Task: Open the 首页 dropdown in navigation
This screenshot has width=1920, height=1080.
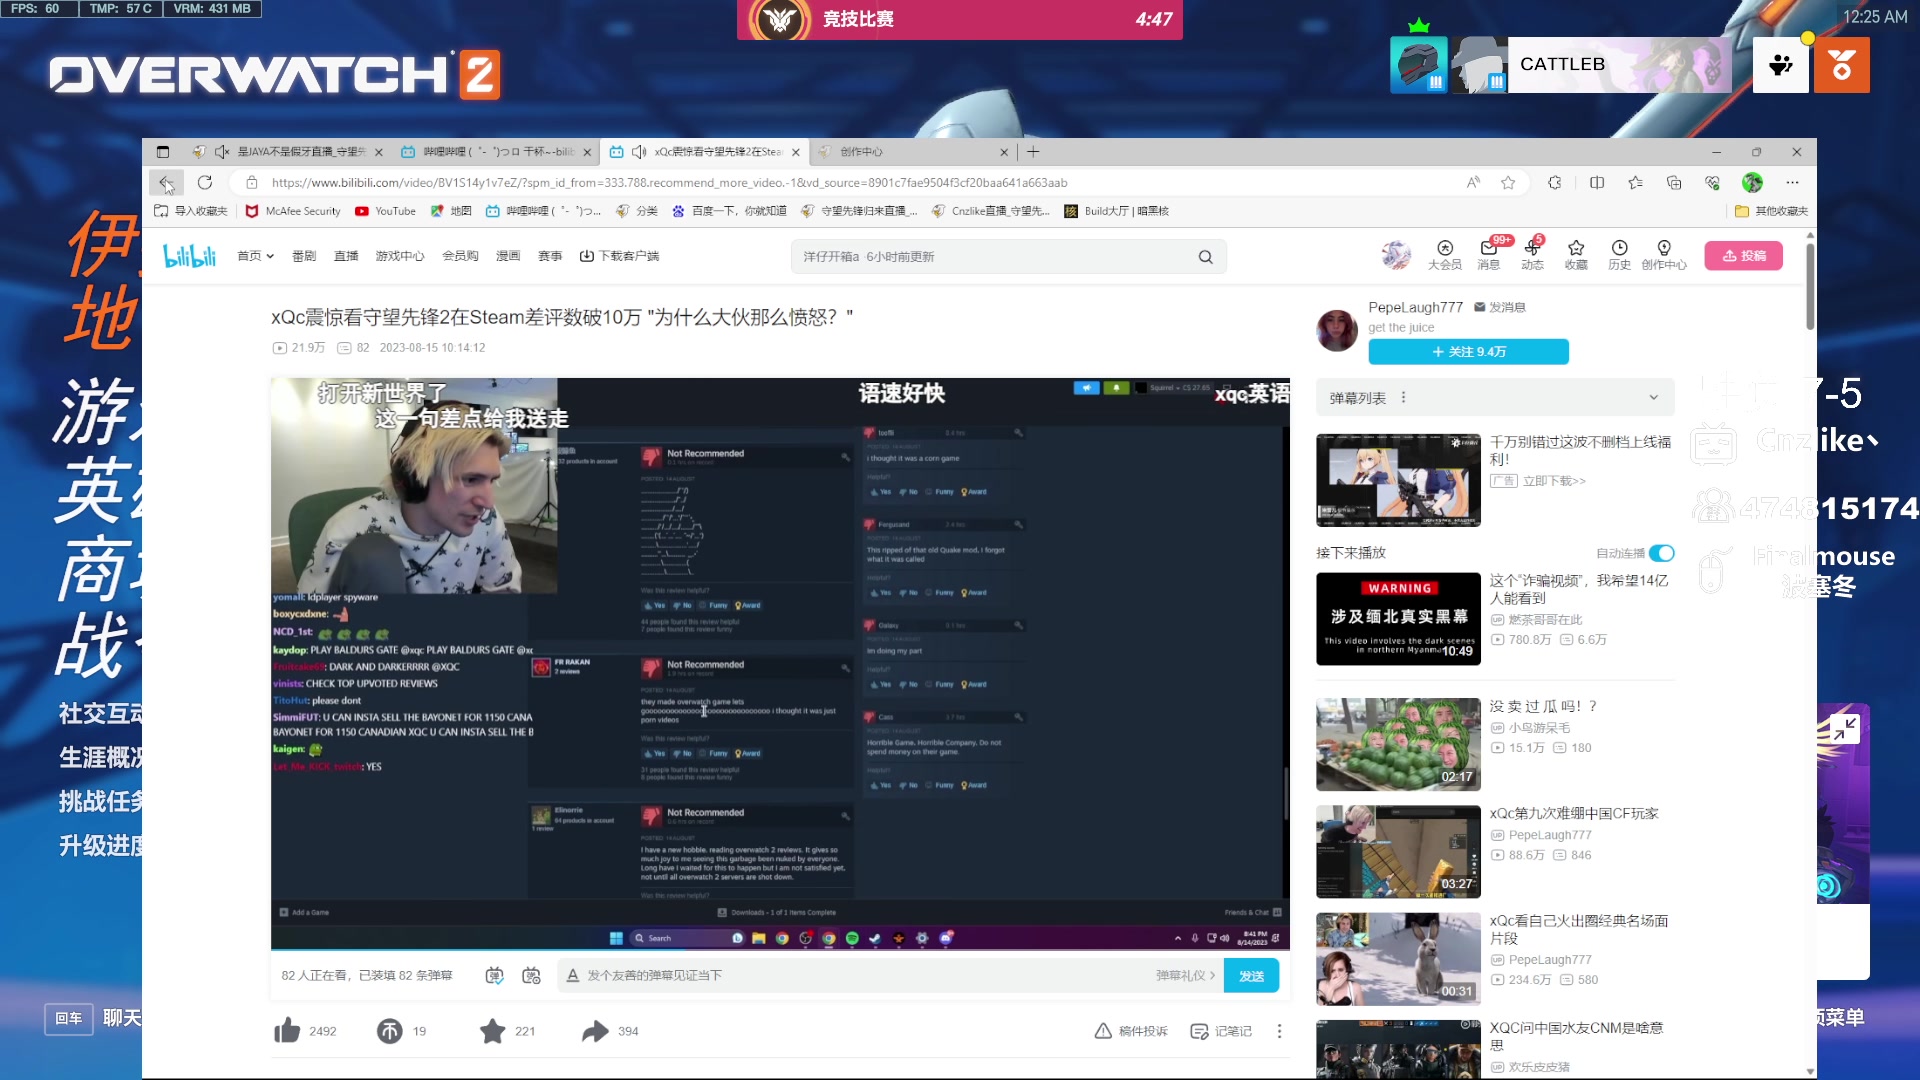Action: 255,256
